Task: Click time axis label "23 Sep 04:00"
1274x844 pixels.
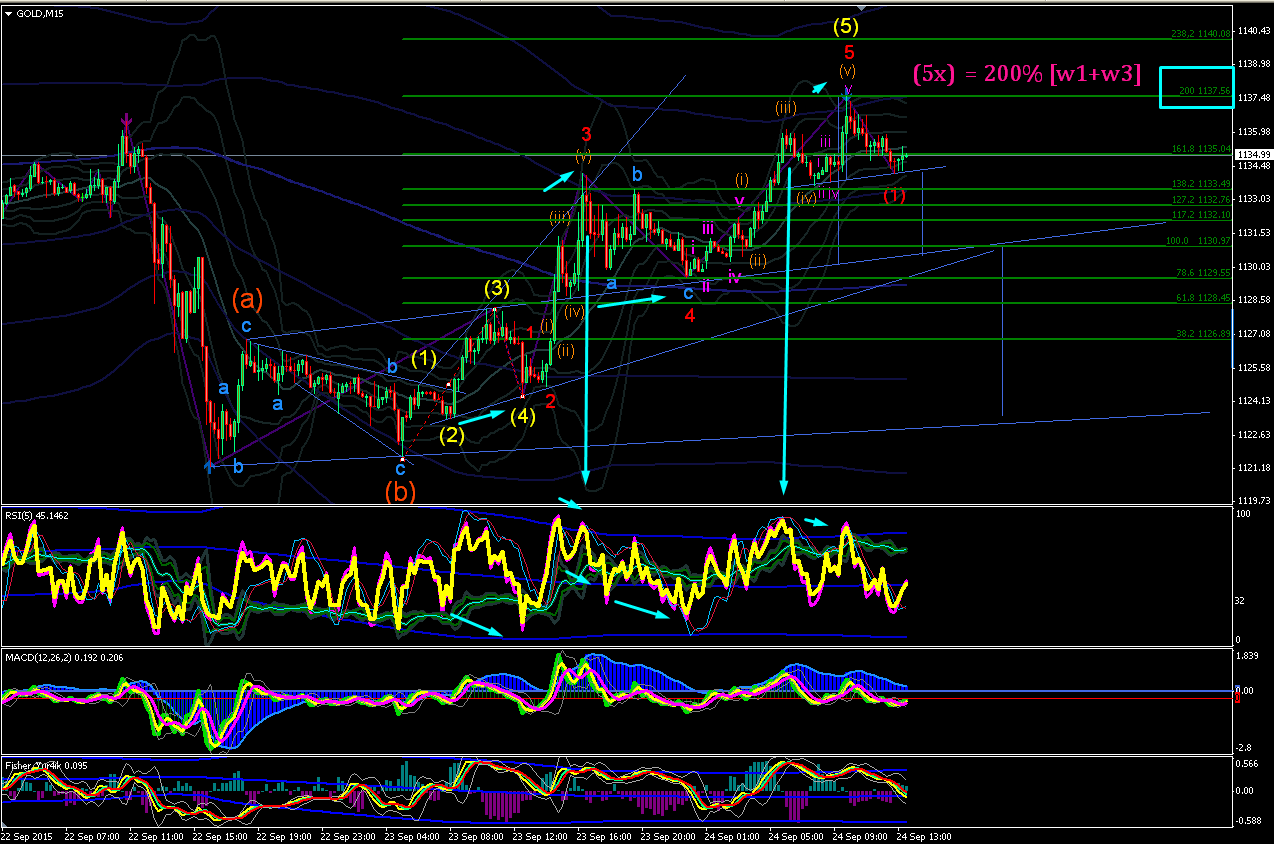Action: [411, 836]
